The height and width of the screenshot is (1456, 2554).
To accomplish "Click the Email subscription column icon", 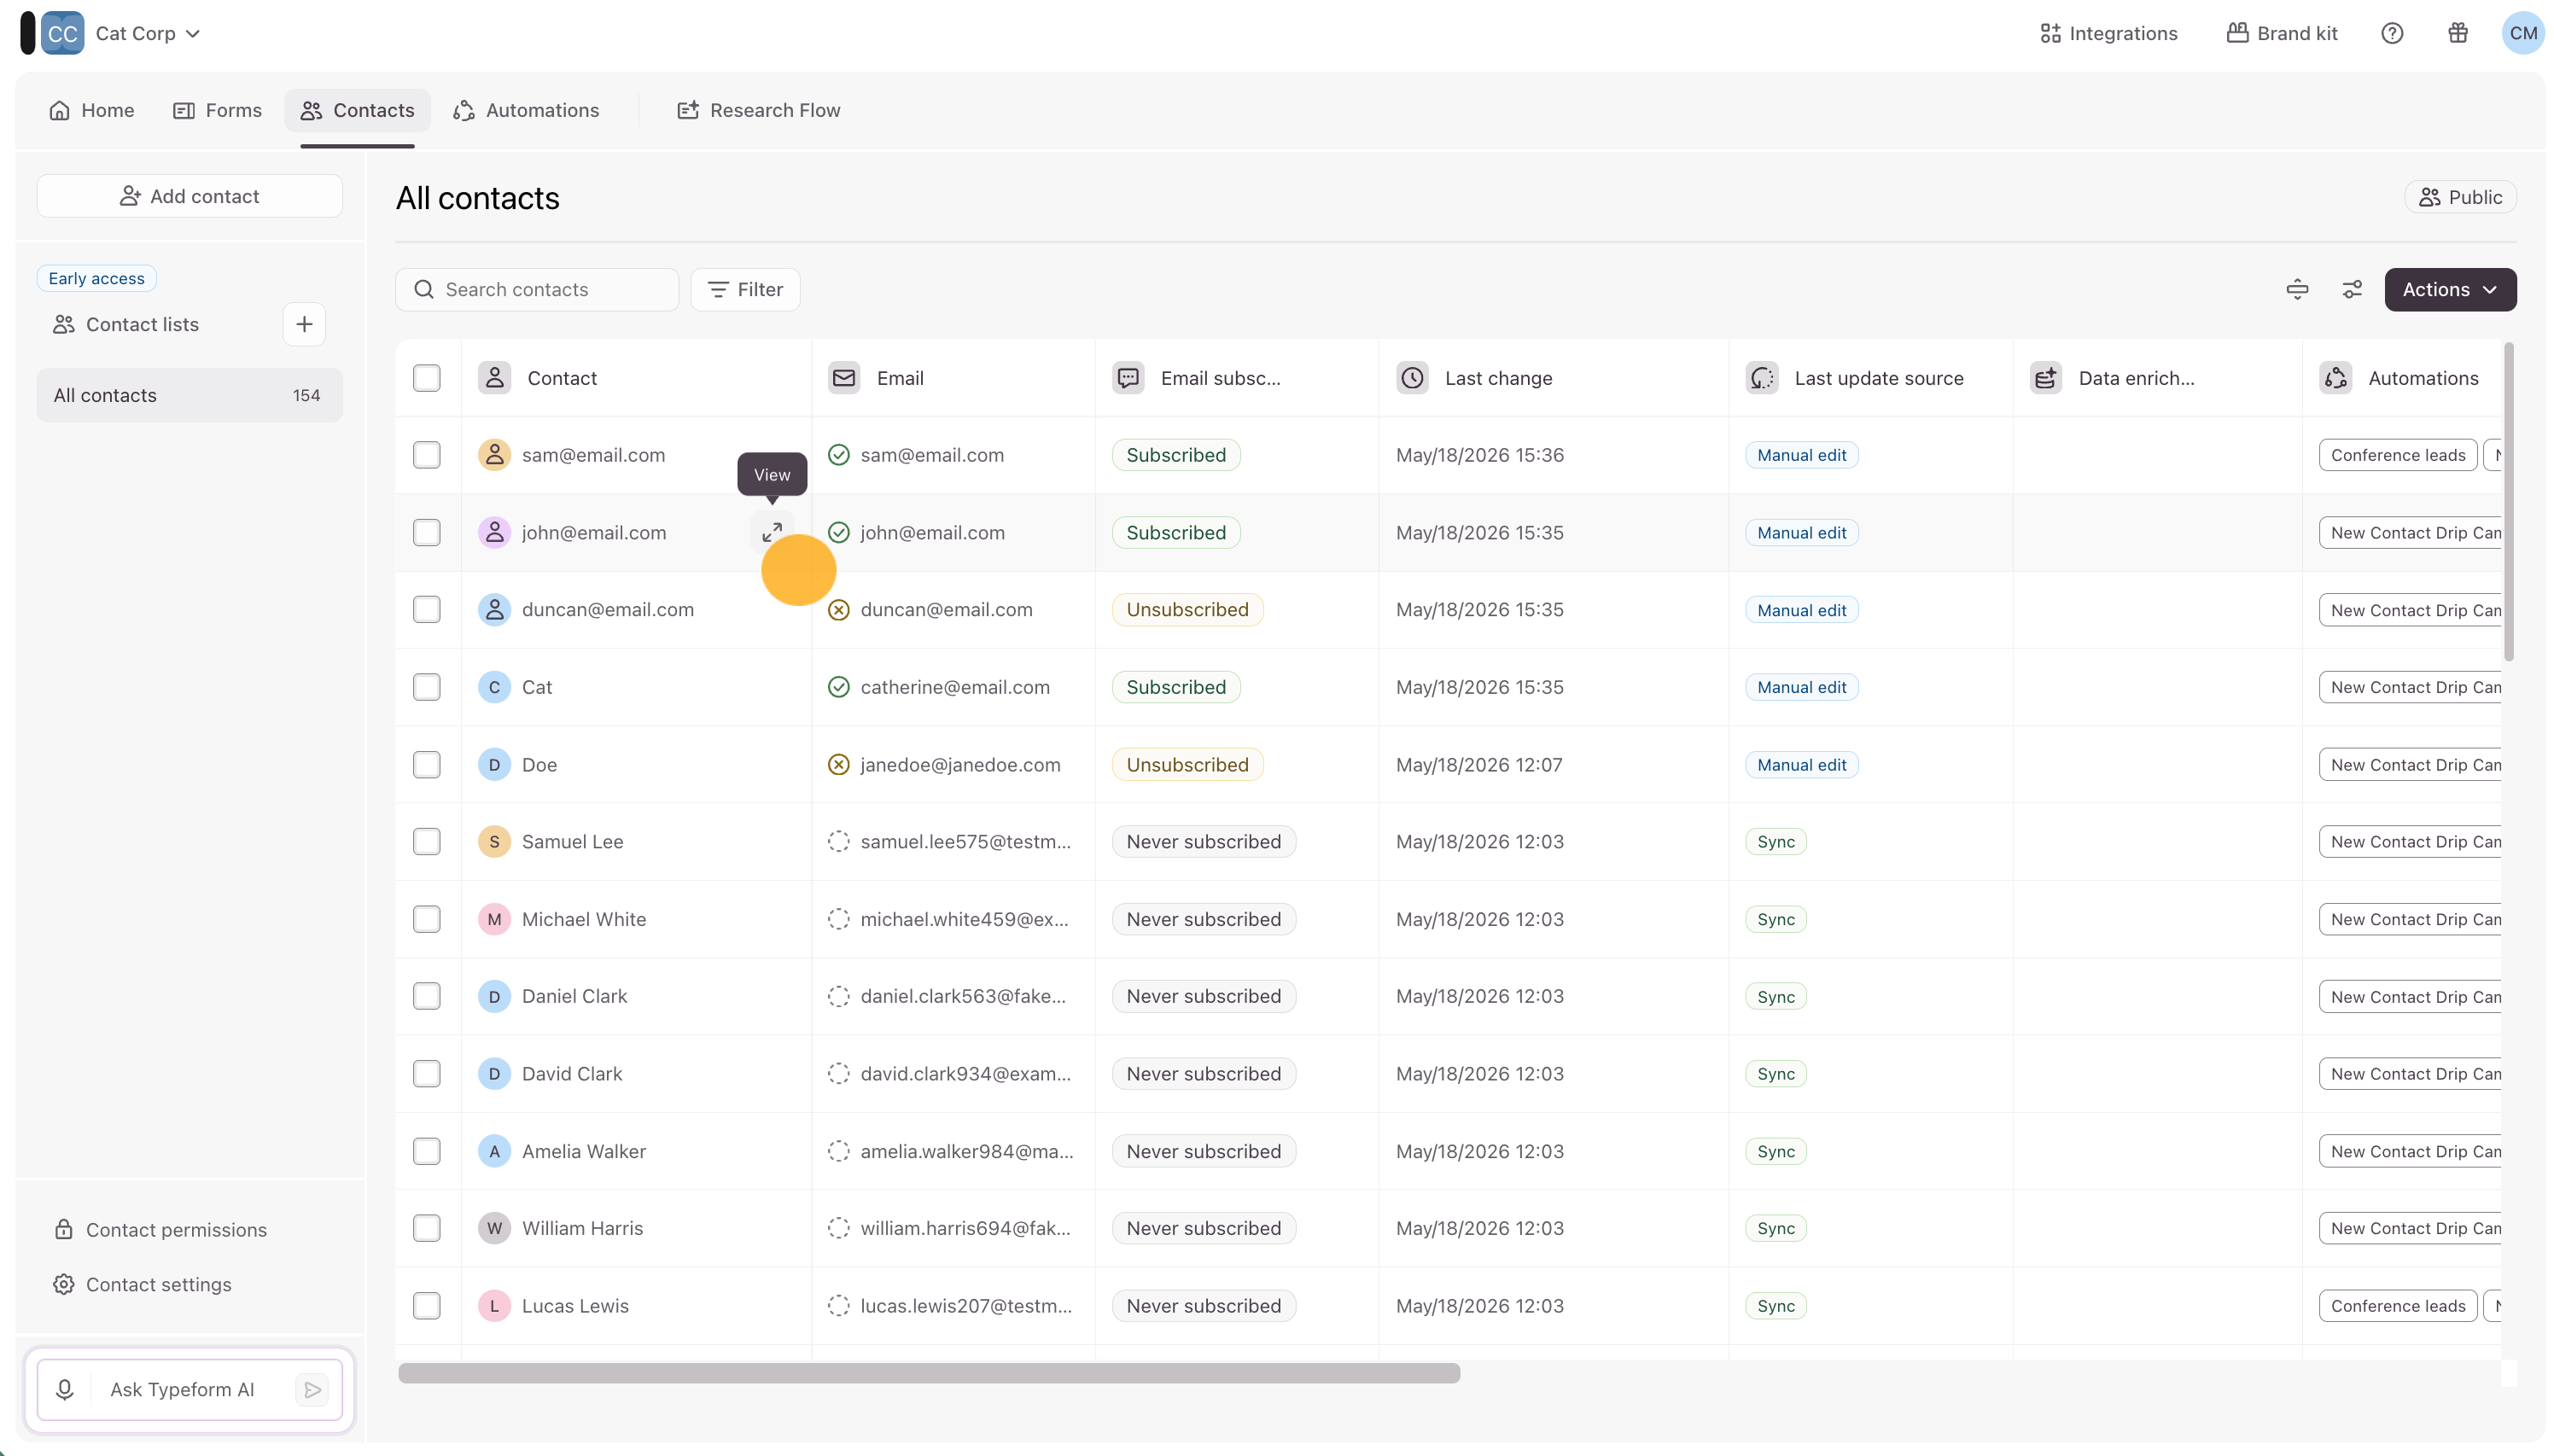I will pos(1128,378).
